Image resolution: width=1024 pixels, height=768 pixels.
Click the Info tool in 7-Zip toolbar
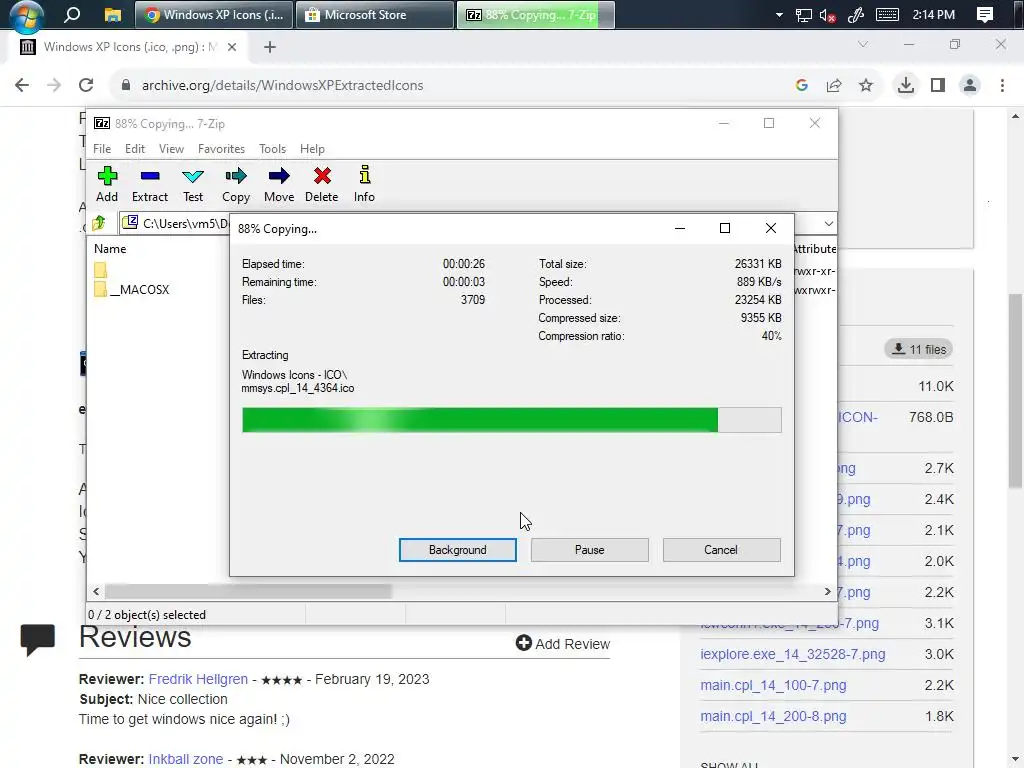click(x=364, y=184)
